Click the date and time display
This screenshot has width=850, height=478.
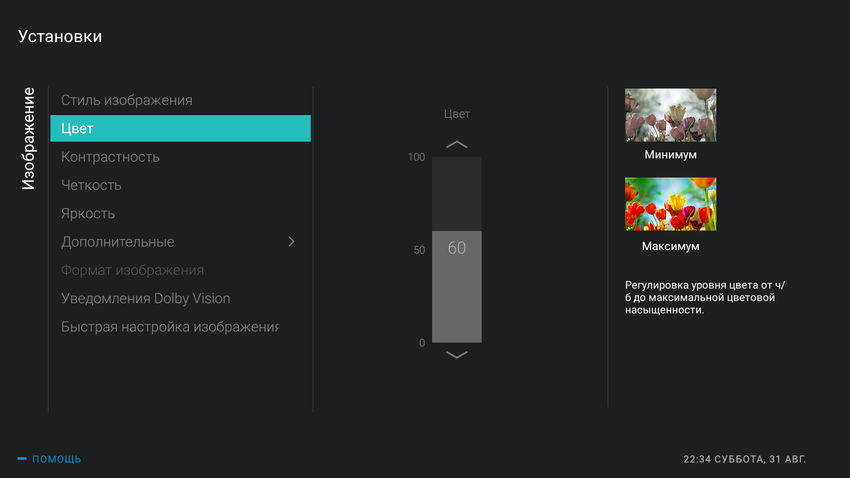(x=744, y=459)
